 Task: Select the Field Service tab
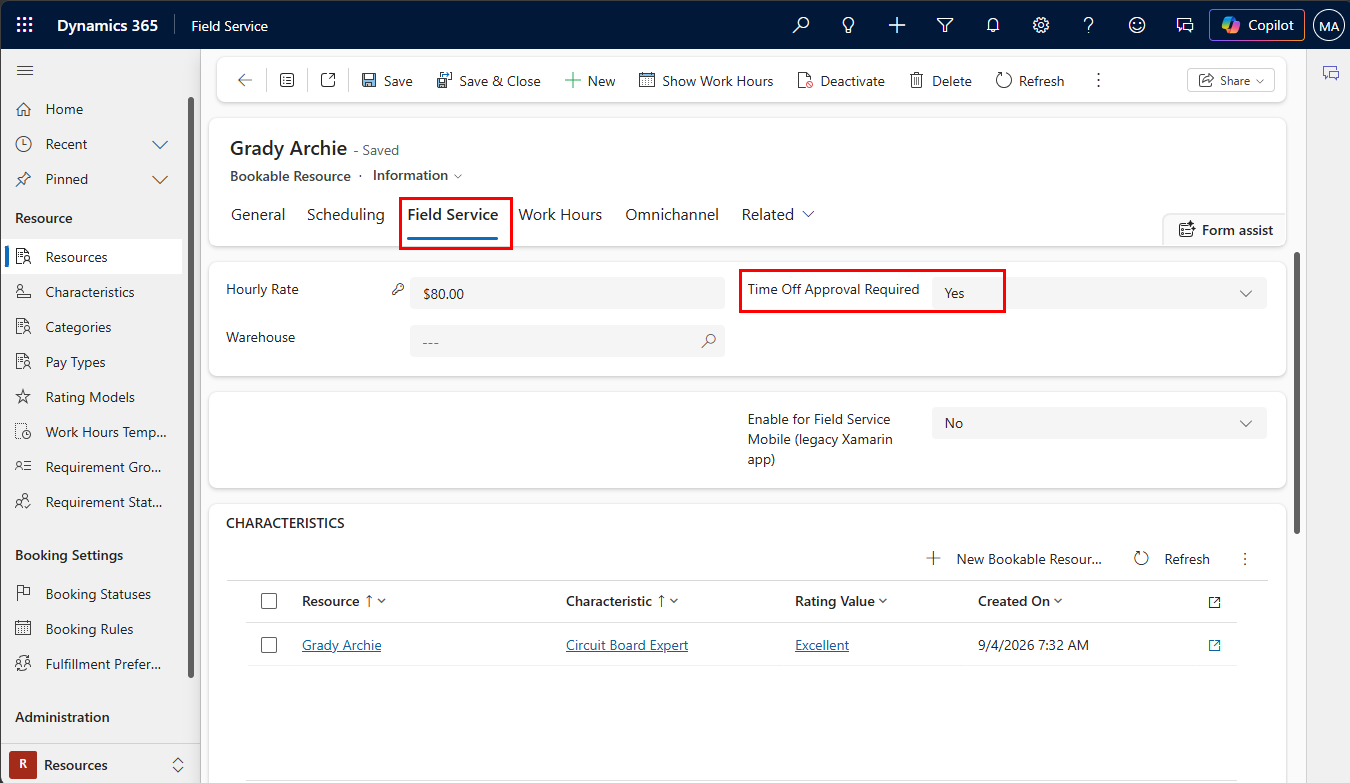tap(452, 215)
